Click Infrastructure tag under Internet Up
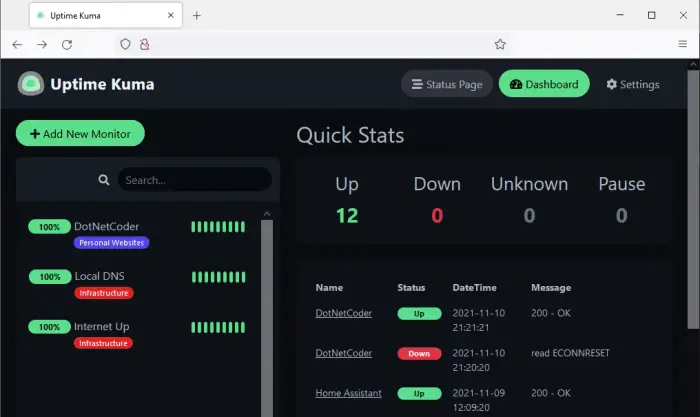 (104, 343)
